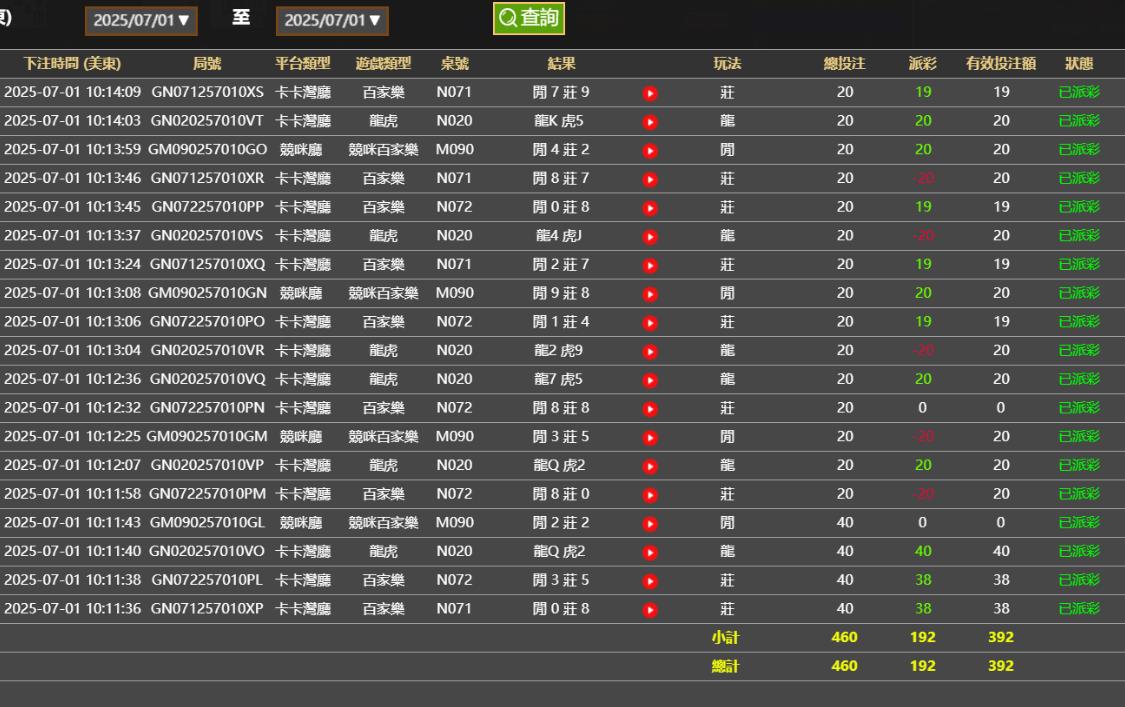
Task: Play replay for round GN020257010VP
Action: click(650, 466)
